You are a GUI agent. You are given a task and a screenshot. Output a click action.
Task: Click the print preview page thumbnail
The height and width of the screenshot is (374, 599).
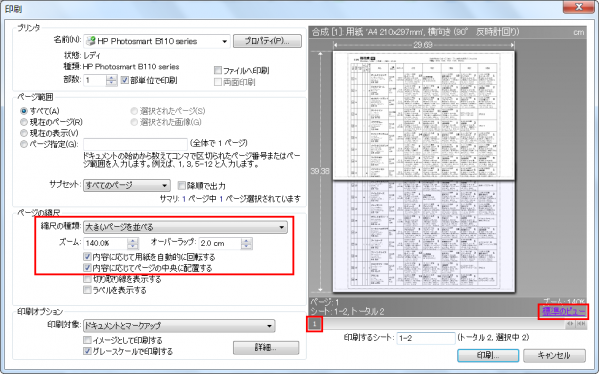(x=424, y=172)
